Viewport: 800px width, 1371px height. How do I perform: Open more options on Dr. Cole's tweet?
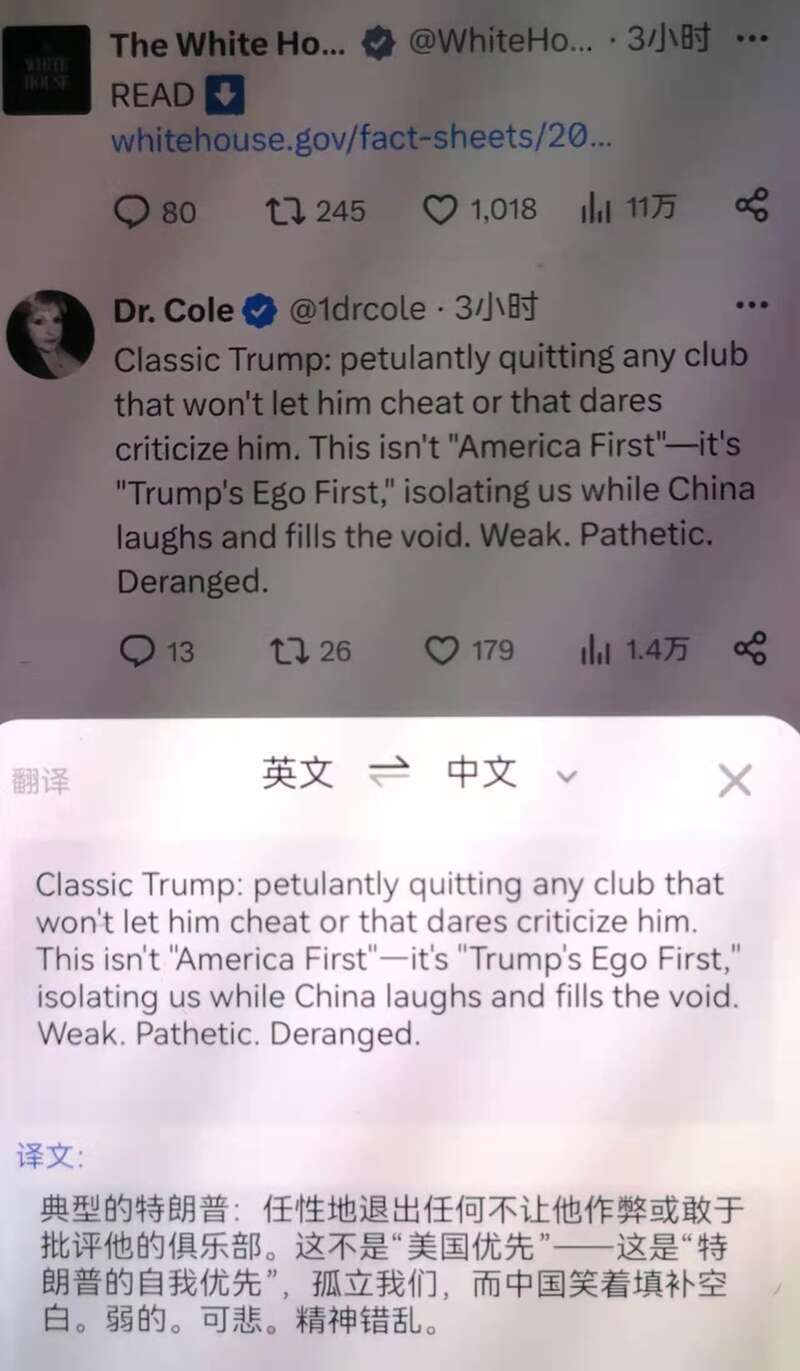point(751,305)
